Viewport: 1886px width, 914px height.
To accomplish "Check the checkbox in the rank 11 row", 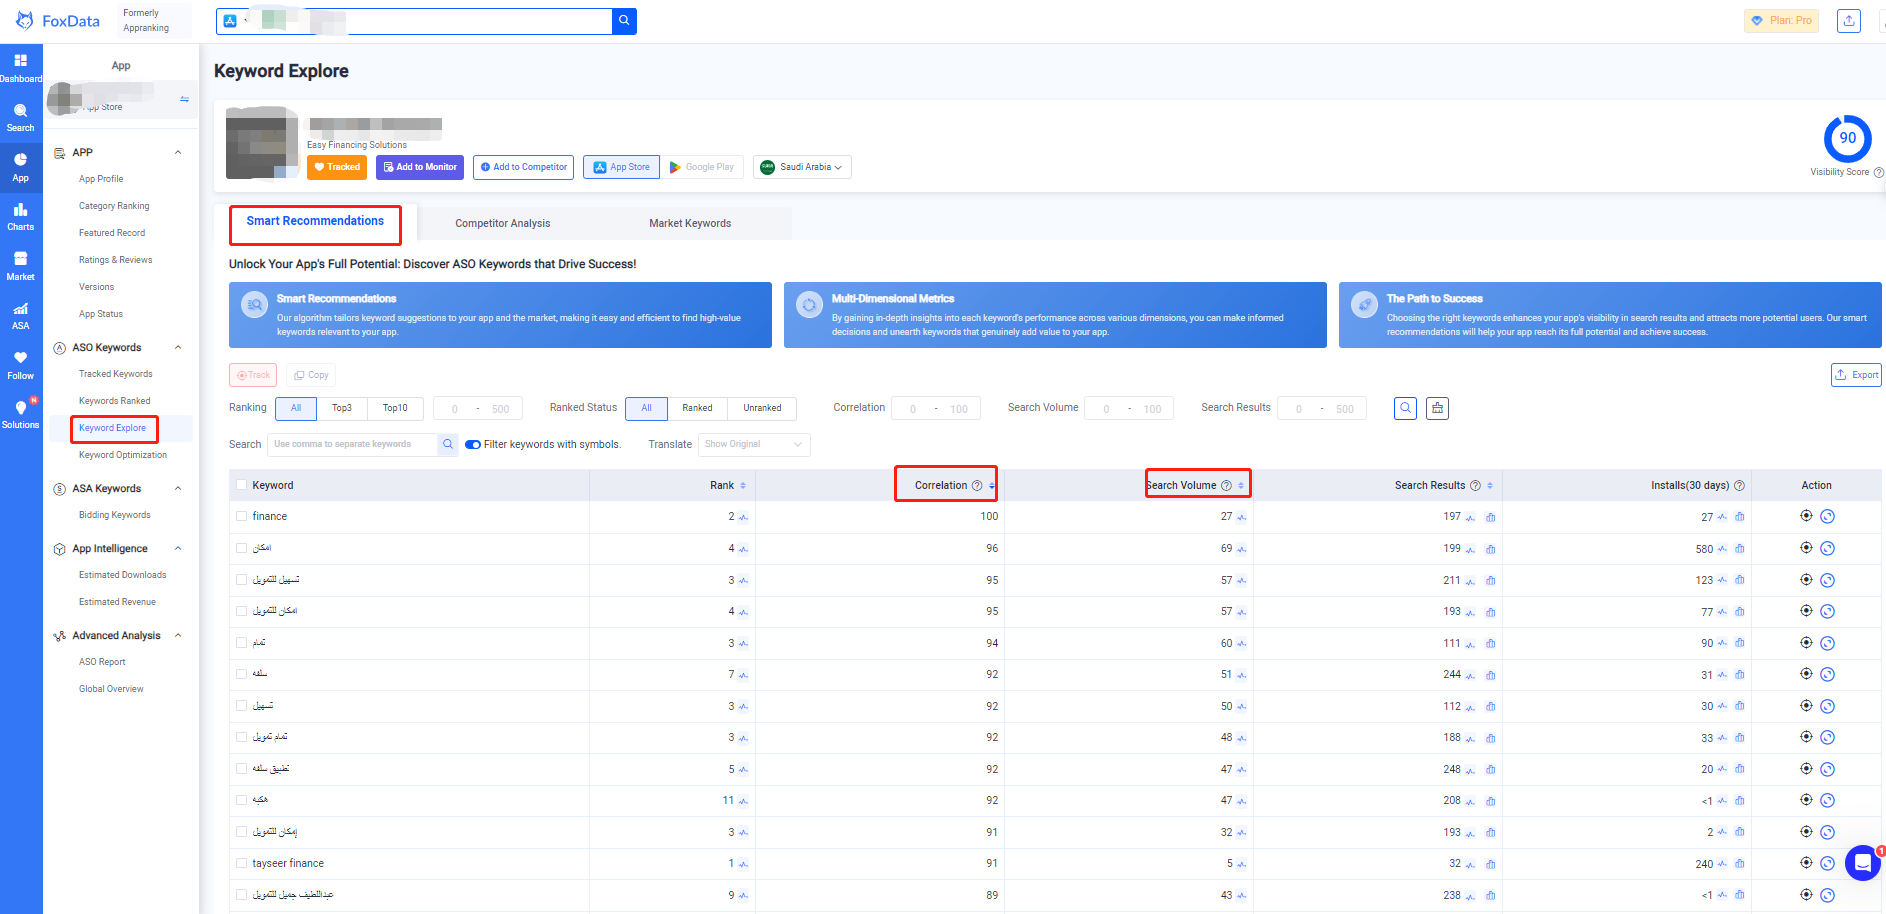I will point(241,800).
